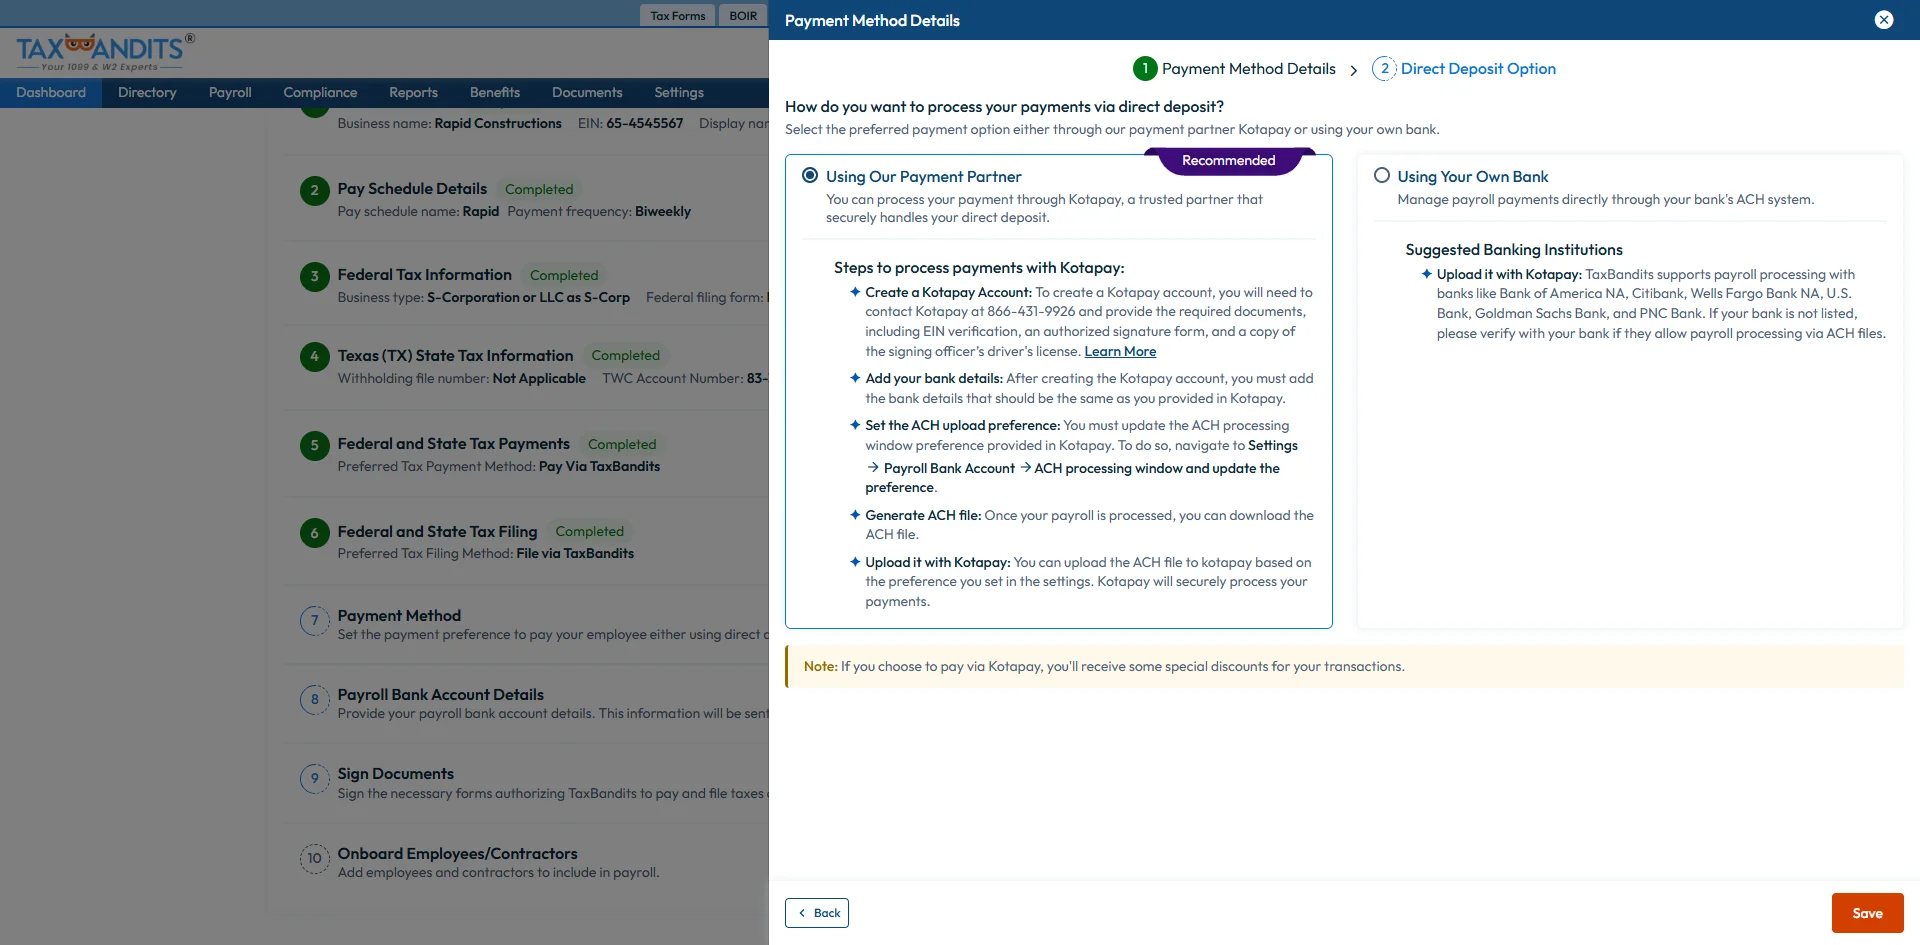Viewport: 1920px width, 945px height.
Task: Click Payroll Bank Account Details step 8 icon
Action: [314, 699]
